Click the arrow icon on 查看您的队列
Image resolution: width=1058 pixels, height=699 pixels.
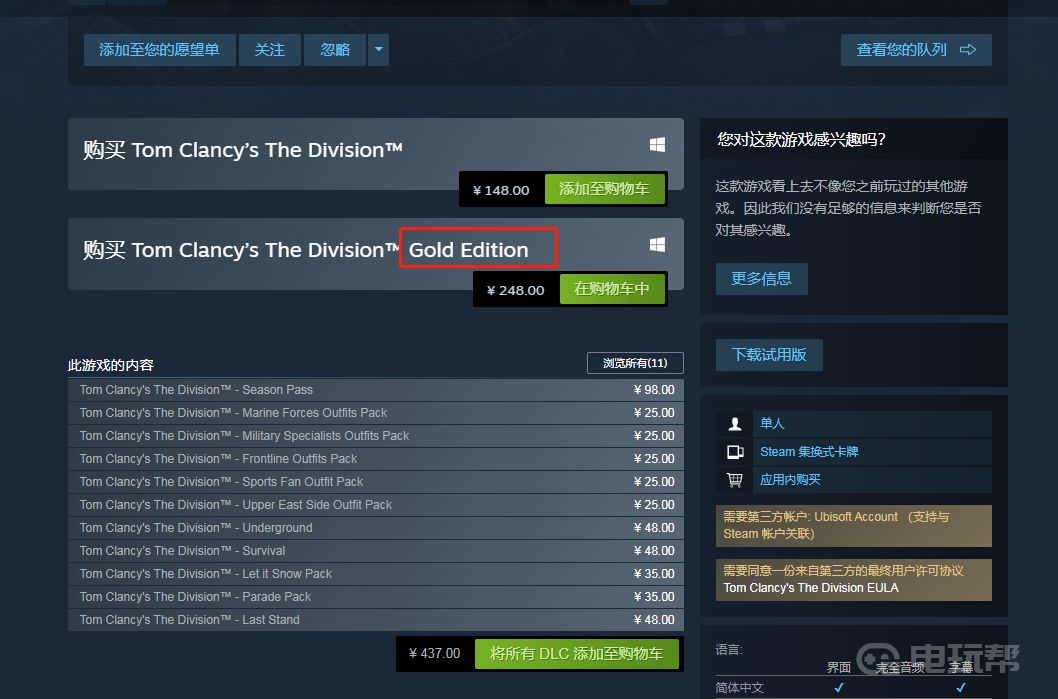(x=968, y=50)
